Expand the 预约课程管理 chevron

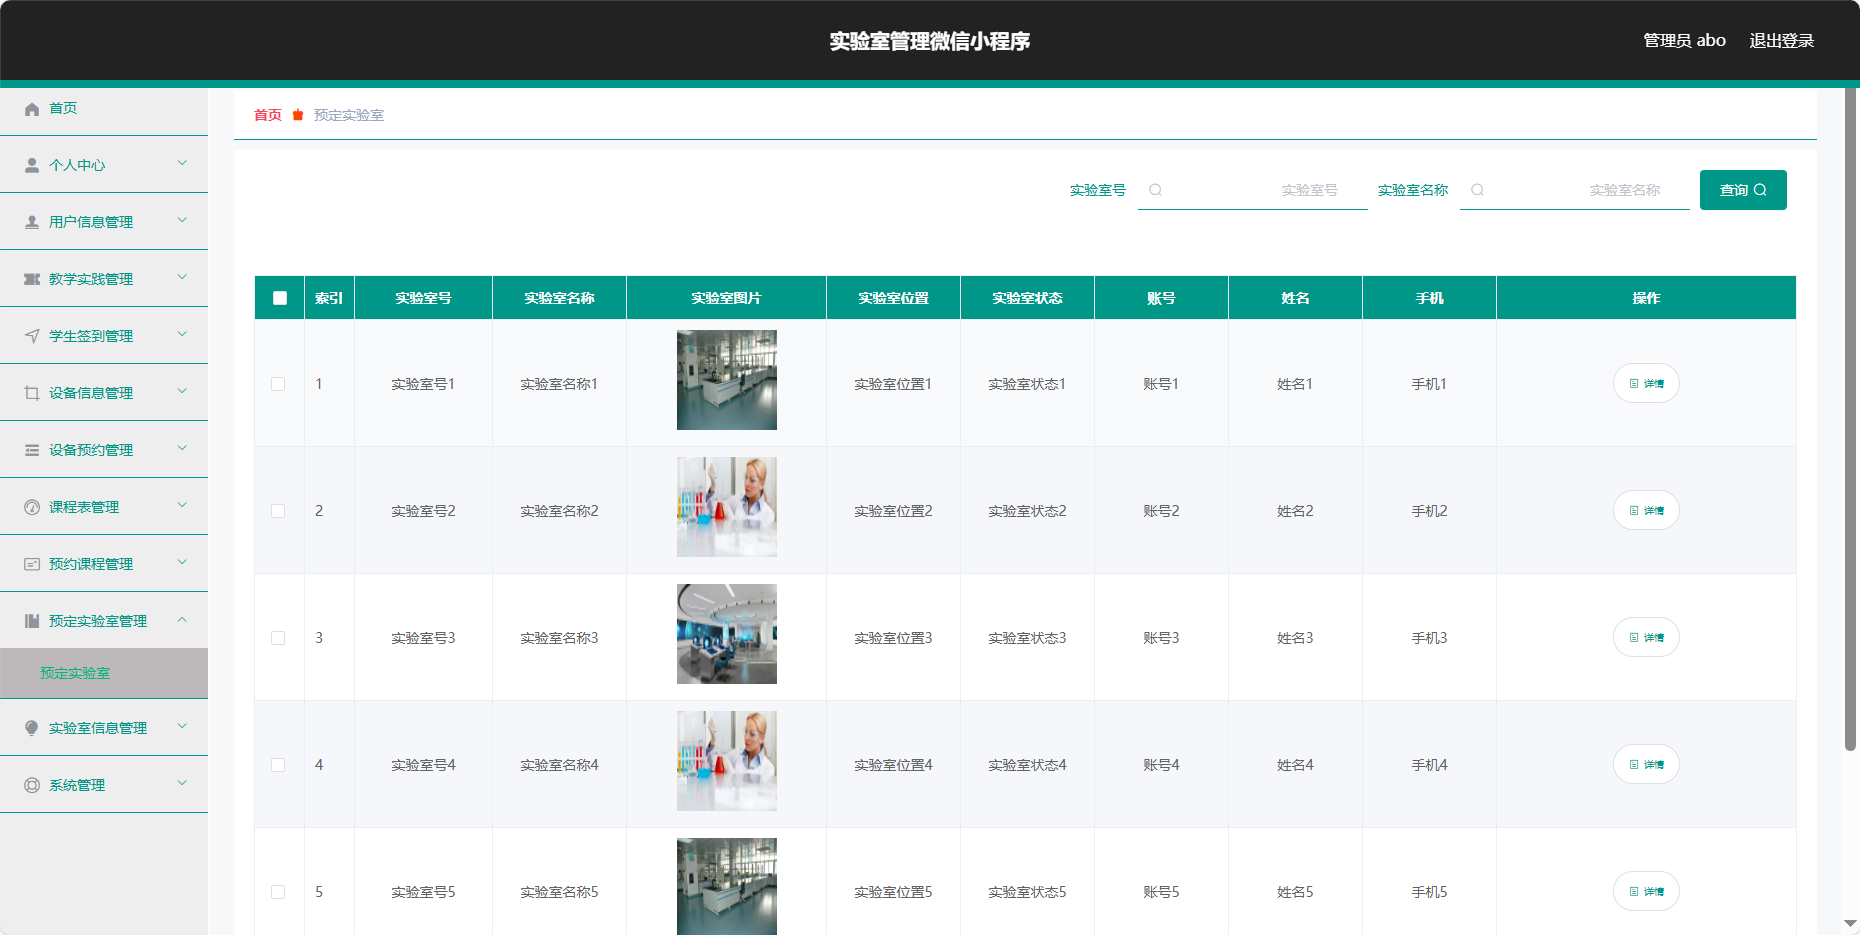182,562
